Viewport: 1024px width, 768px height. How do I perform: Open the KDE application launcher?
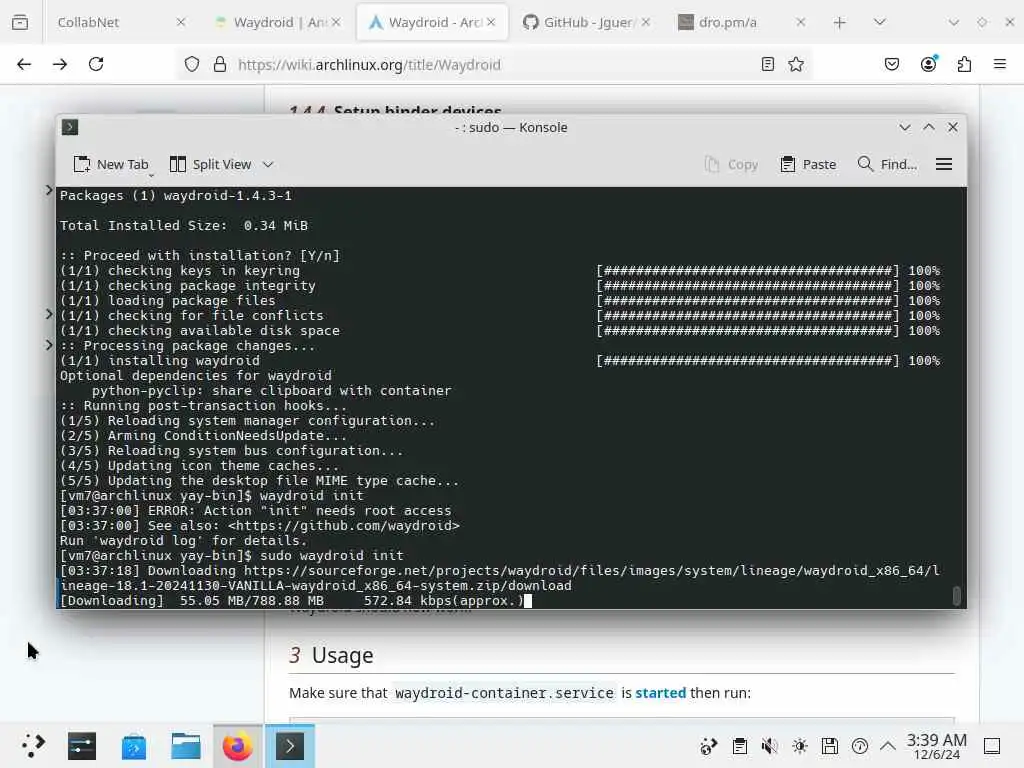click(33, 746)
